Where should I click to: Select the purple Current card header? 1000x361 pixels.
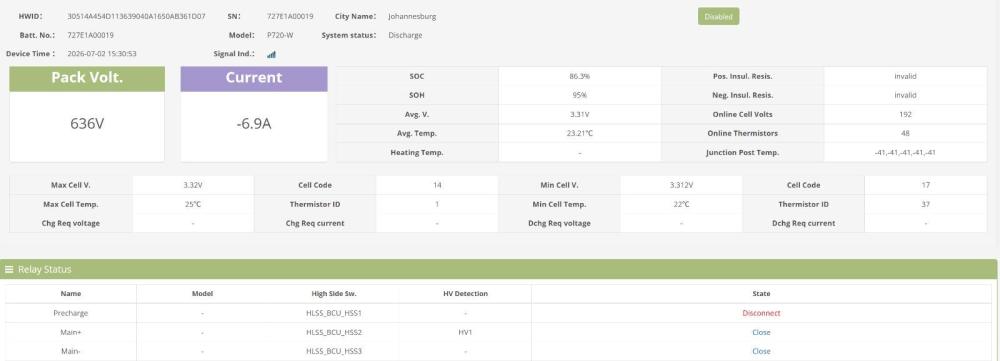pyautogui.click(x=254, y=78)
